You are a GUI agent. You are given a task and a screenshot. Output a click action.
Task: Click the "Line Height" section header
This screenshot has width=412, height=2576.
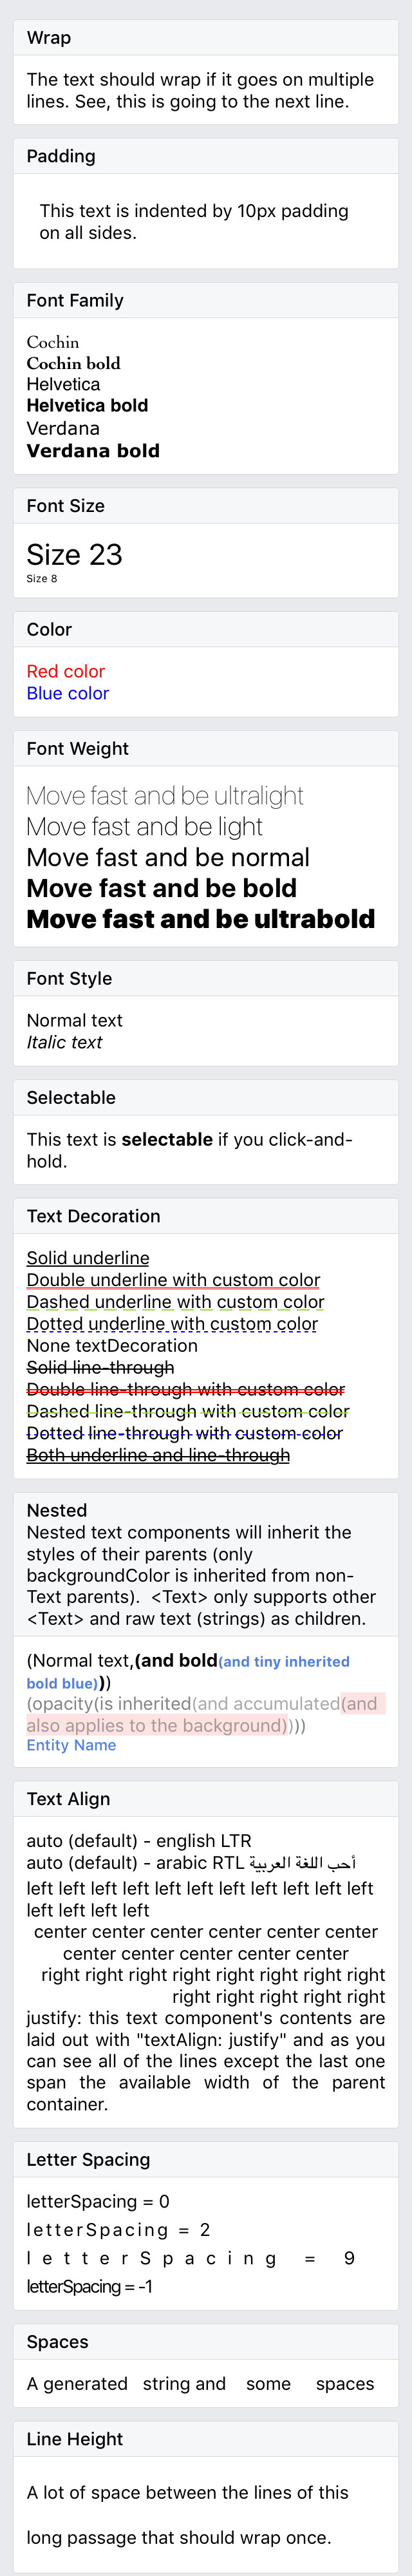pos(74,2439)
